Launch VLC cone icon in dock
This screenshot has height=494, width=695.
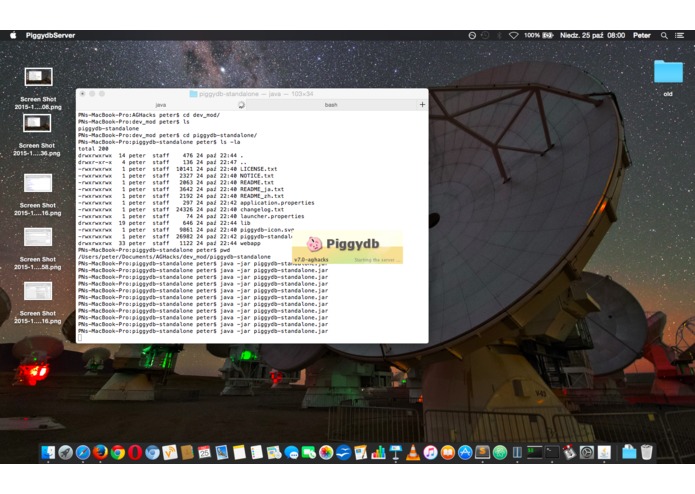[x=413, y=453]
